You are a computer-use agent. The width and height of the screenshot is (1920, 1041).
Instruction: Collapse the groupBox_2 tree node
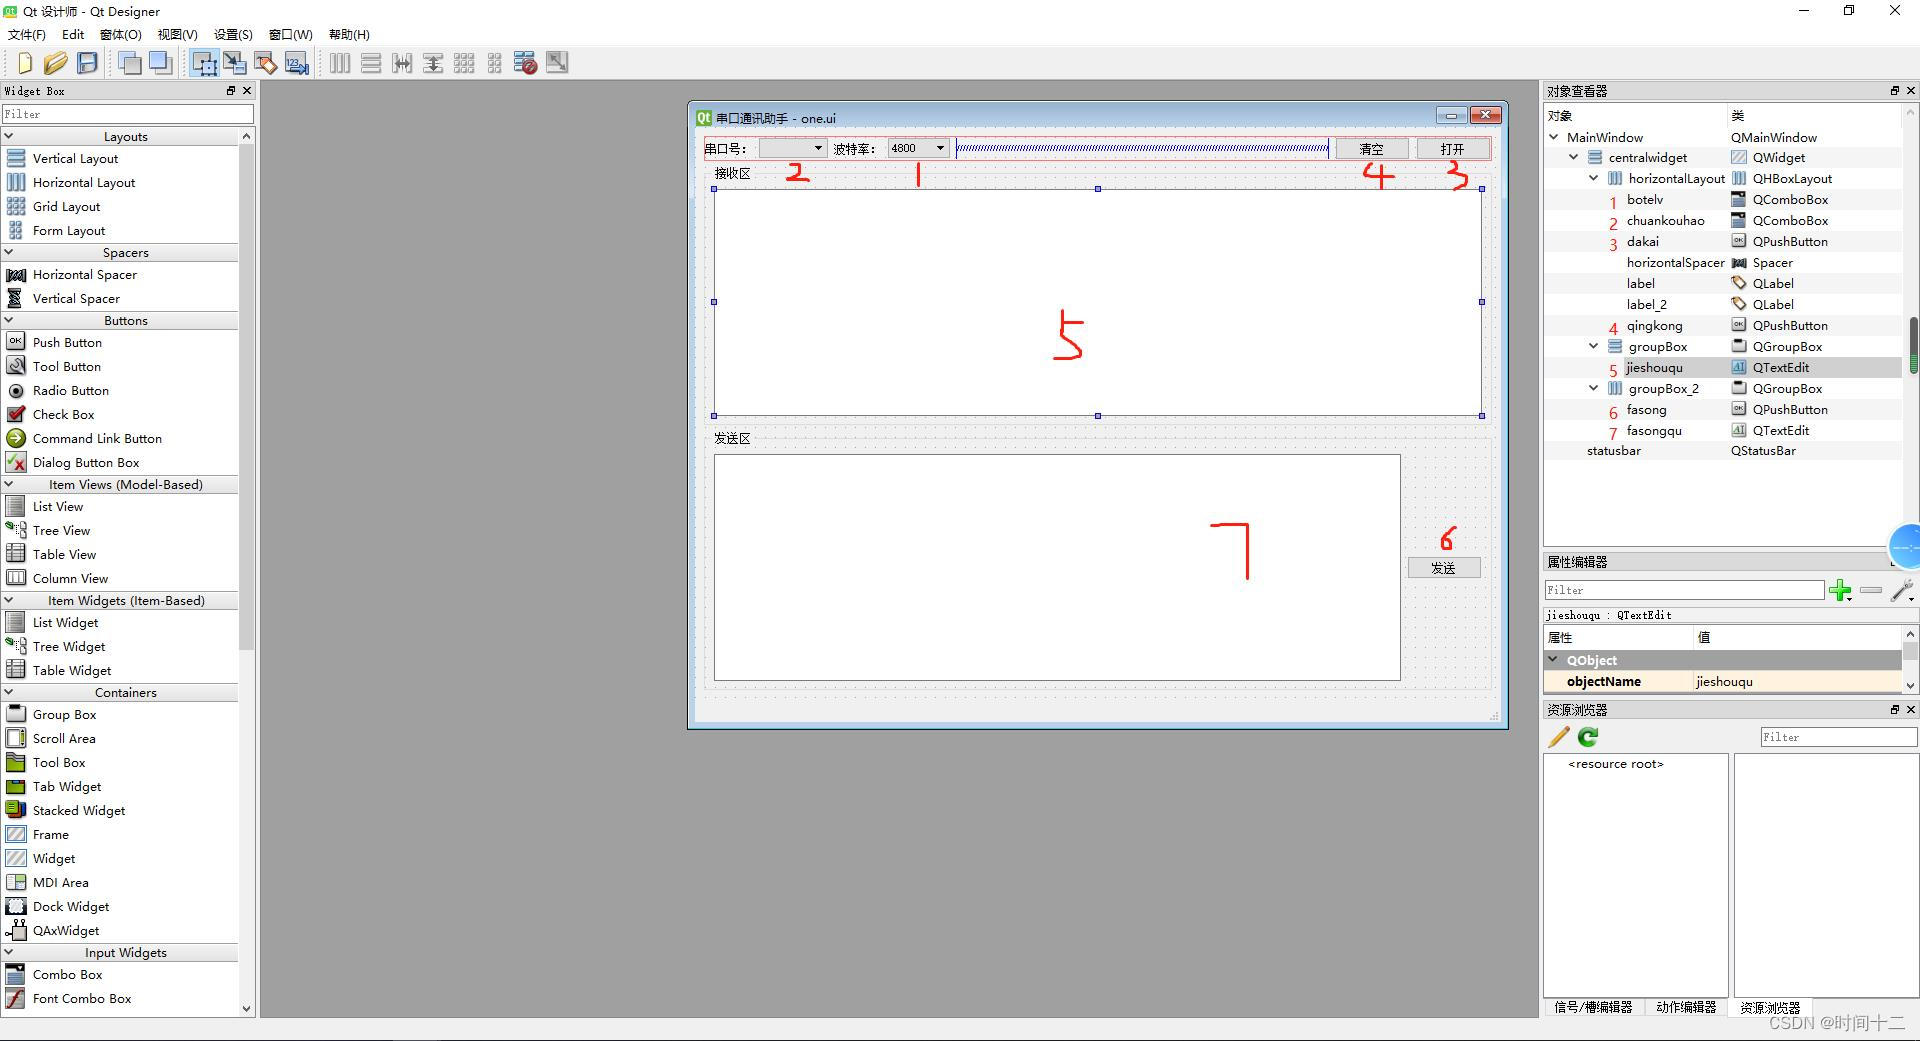[x=1594, y=388]
